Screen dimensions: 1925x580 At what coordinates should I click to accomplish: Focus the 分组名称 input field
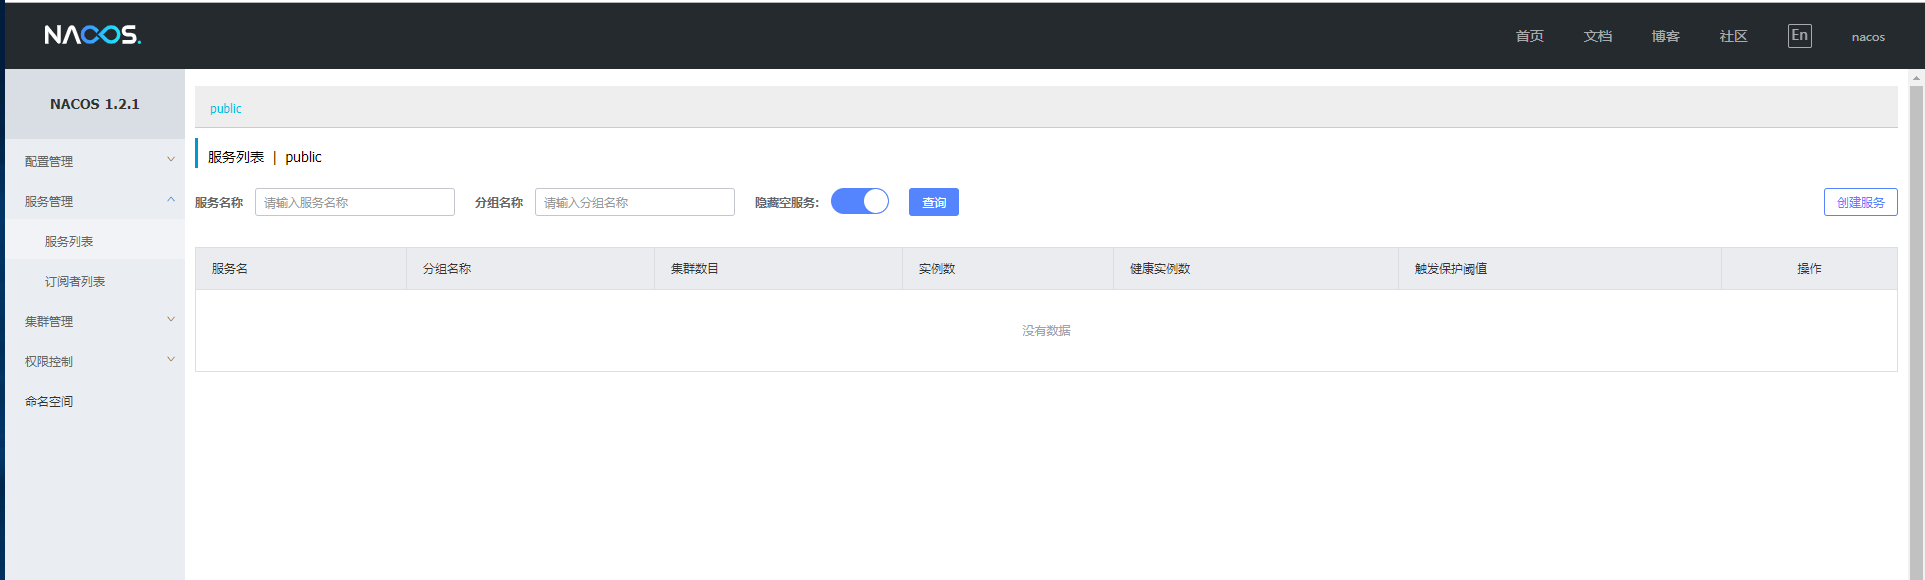[x=634, y=202]
